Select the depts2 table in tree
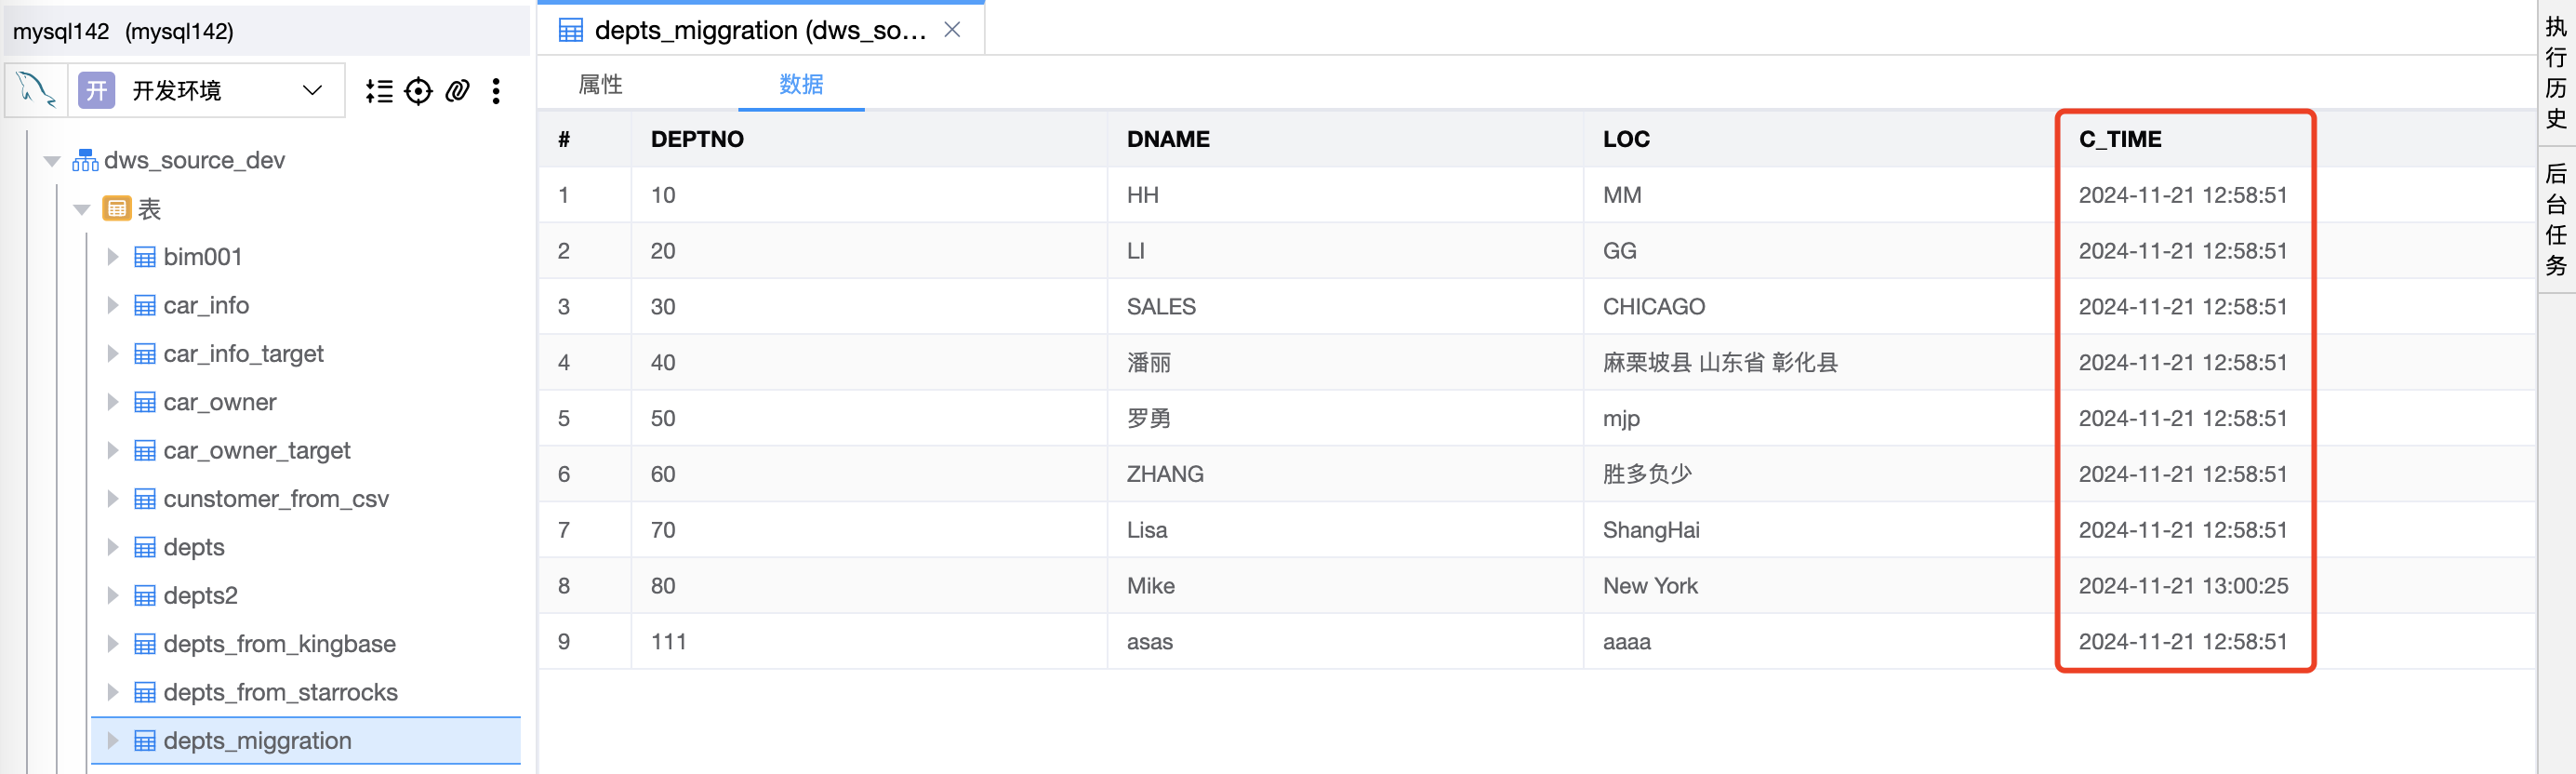This screenshot has height=774, width=2576. click(x=200, y=595)
